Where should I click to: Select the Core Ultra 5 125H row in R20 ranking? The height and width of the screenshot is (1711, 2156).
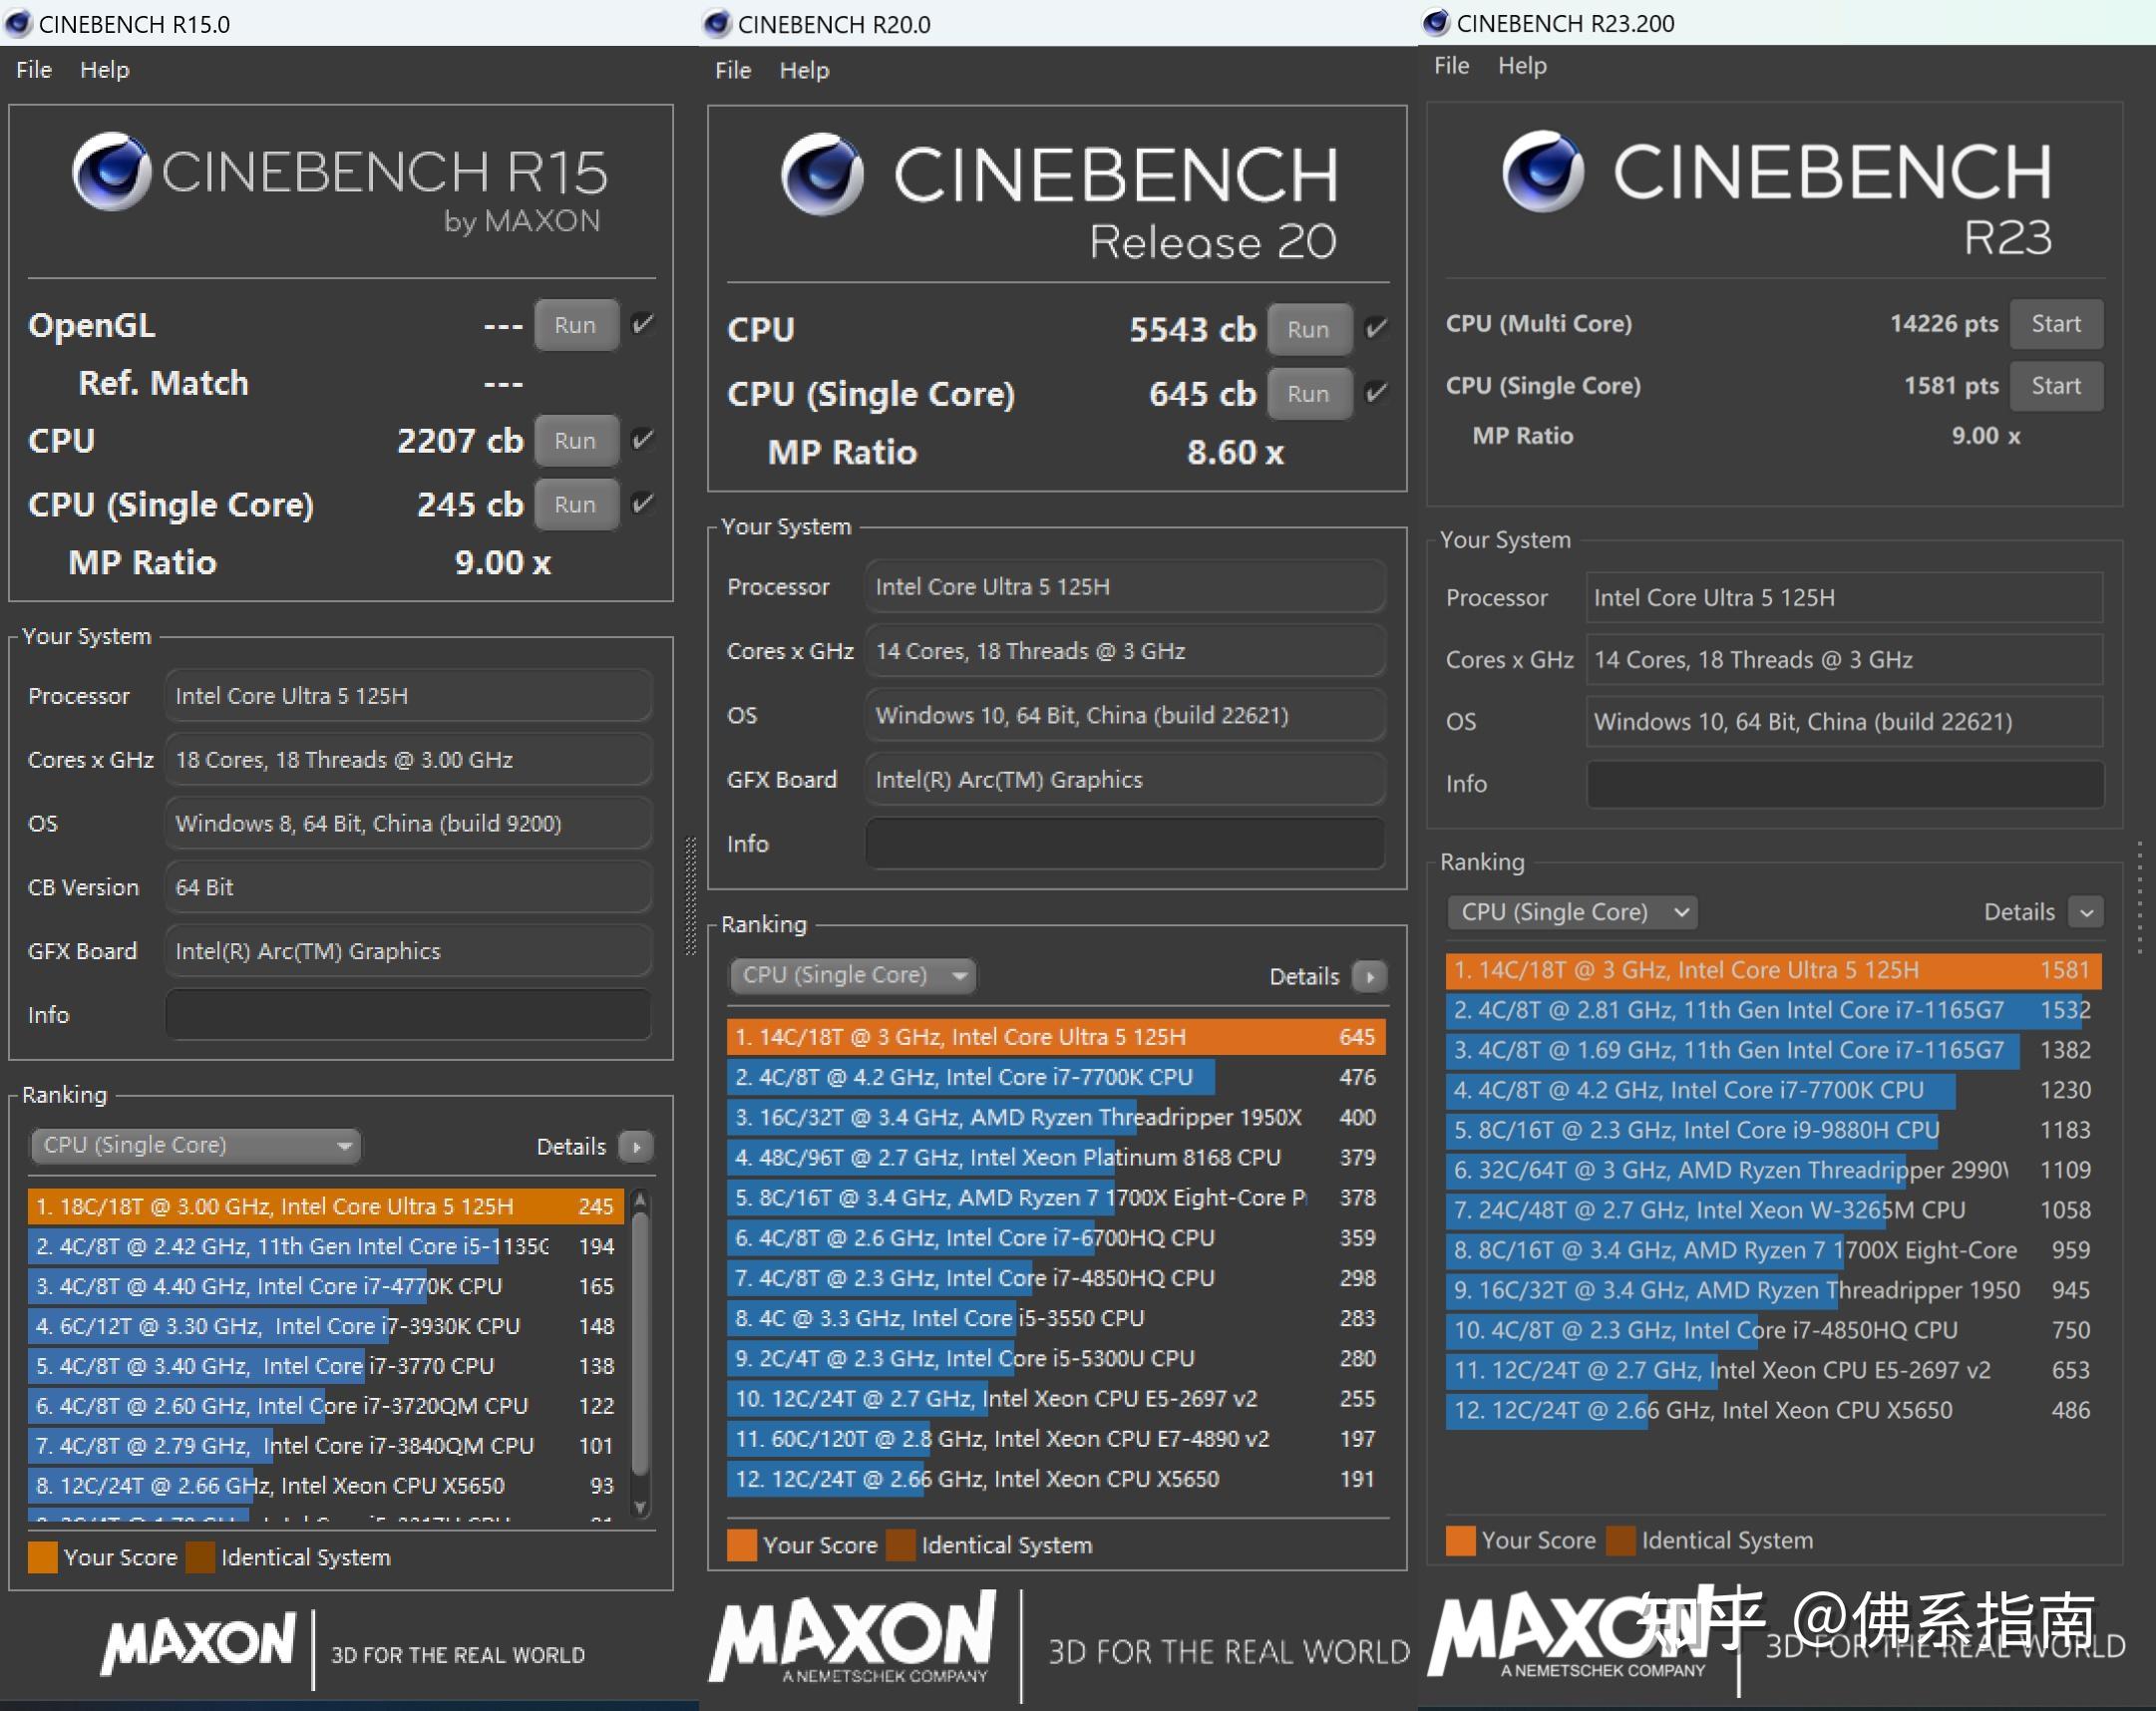(x=1056, y=1037)
